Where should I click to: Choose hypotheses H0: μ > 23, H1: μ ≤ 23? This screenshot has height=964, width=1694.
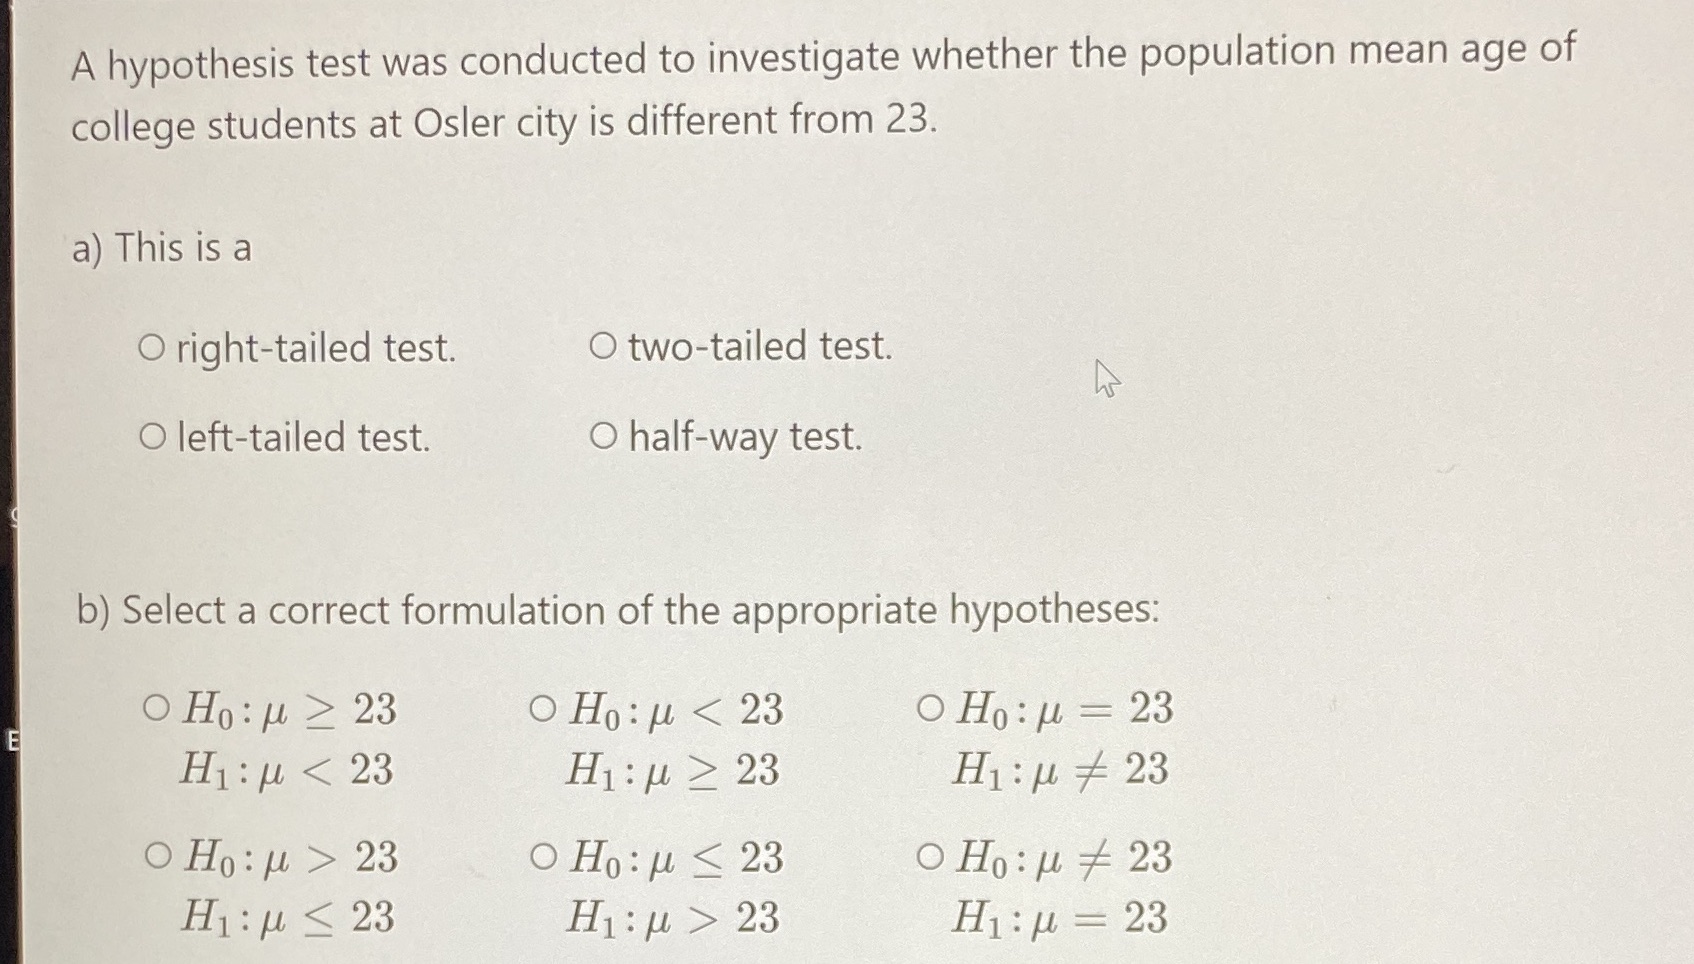point(157,857)
